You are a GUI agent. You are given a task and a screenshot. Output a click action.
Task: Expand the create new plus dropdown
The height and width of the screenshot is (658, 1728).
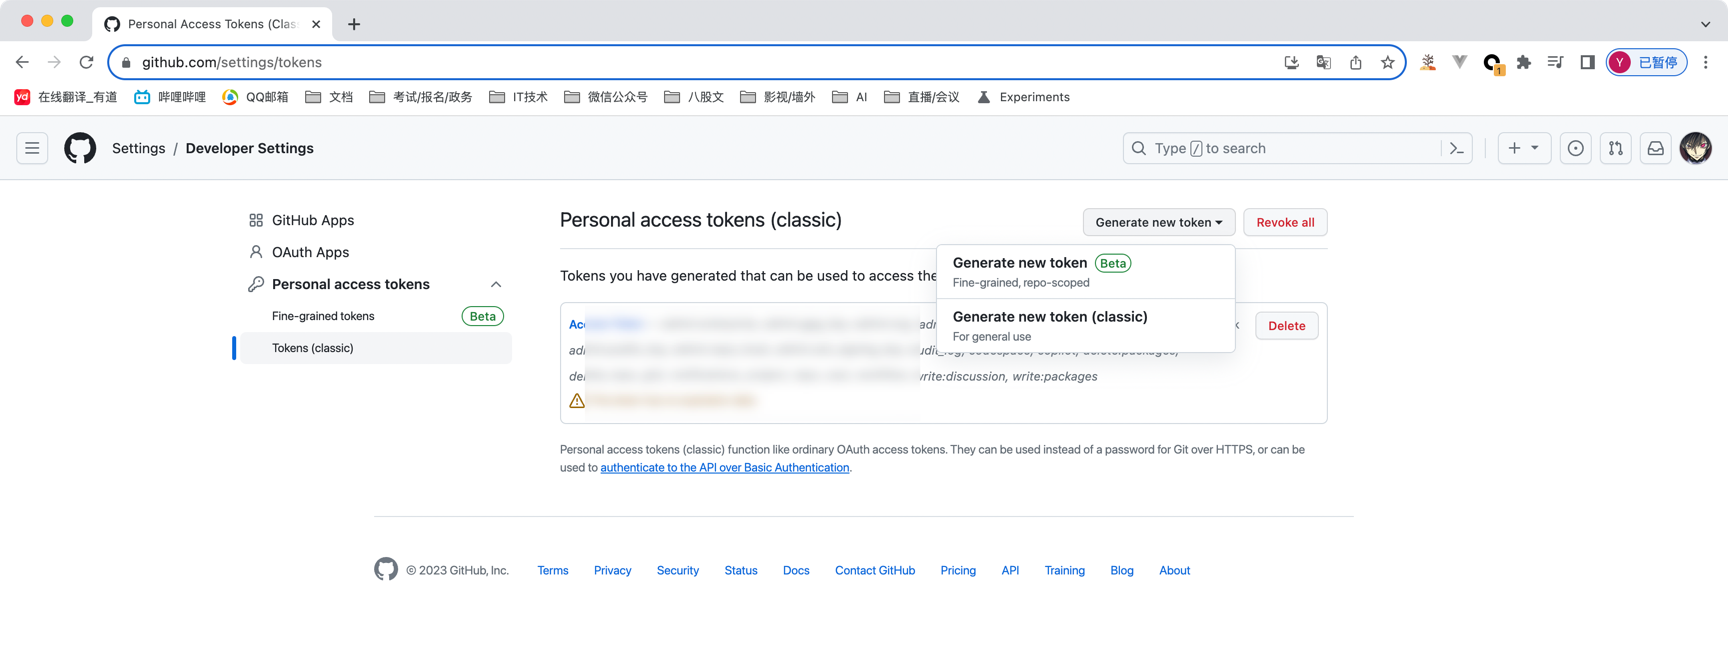click(1523, 148)
